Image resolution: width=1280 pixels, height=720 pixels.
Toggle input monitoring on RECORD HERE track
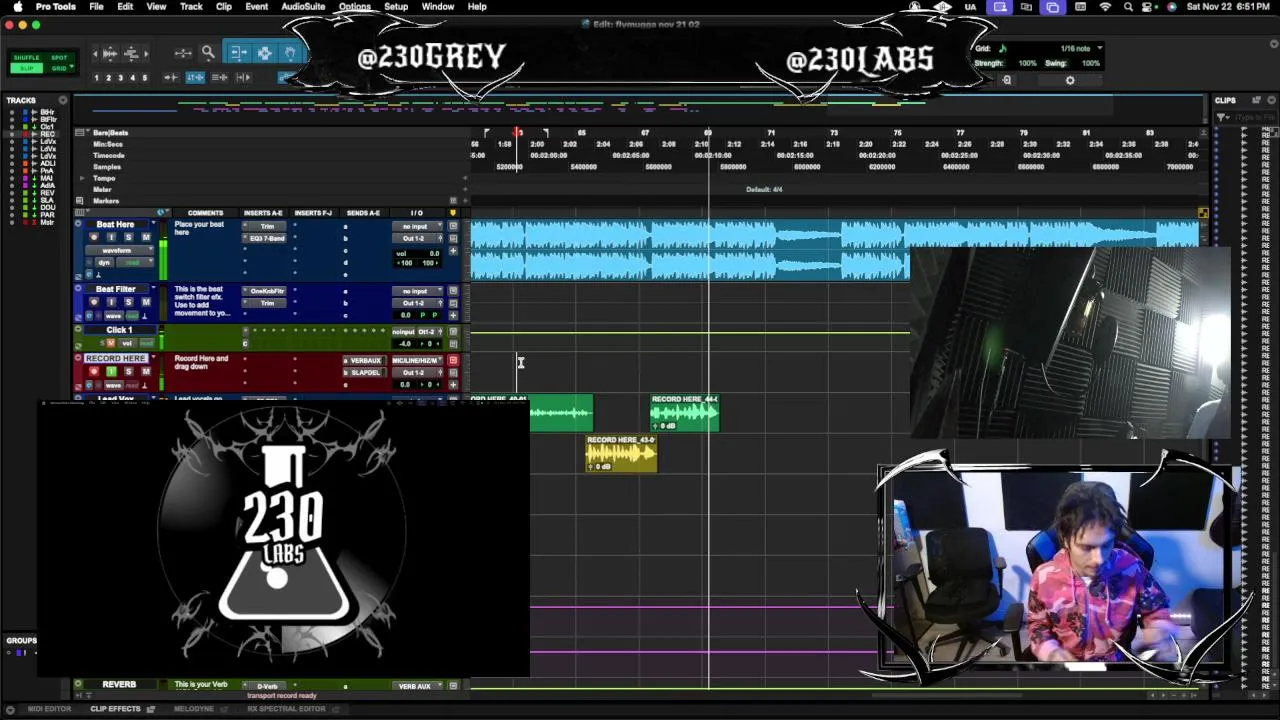pyautogui.click(x=111, y=372)
